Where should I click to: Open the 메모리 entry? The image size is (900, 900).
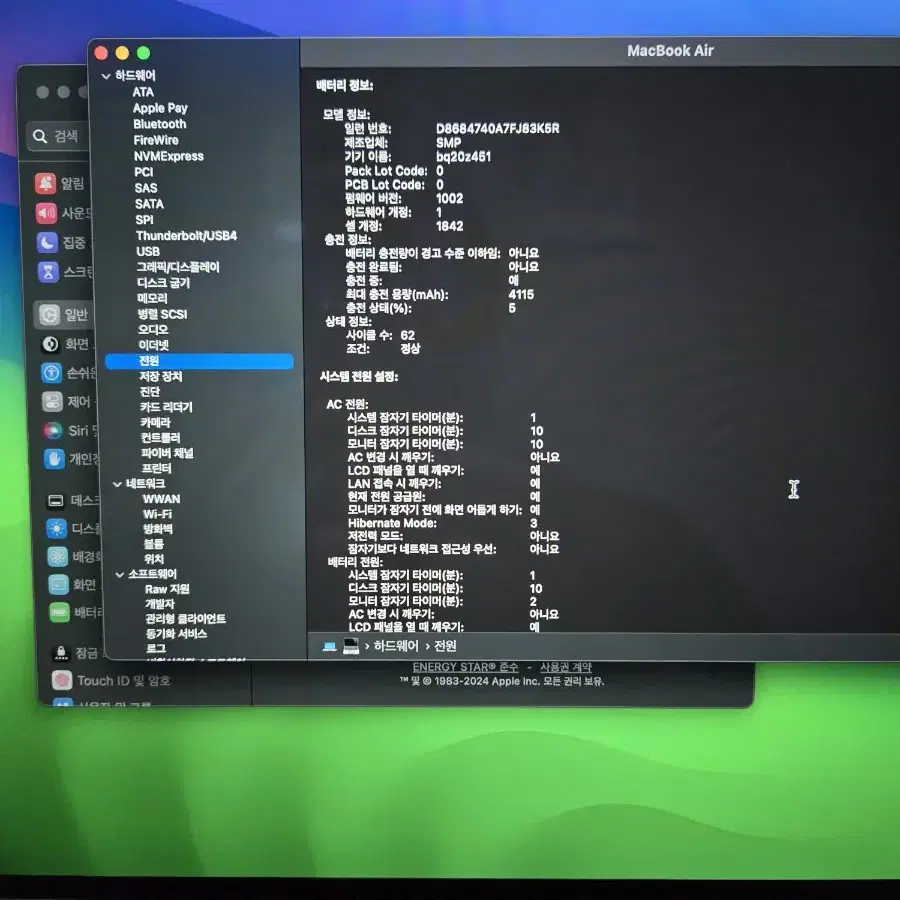(x=153, y=298)
